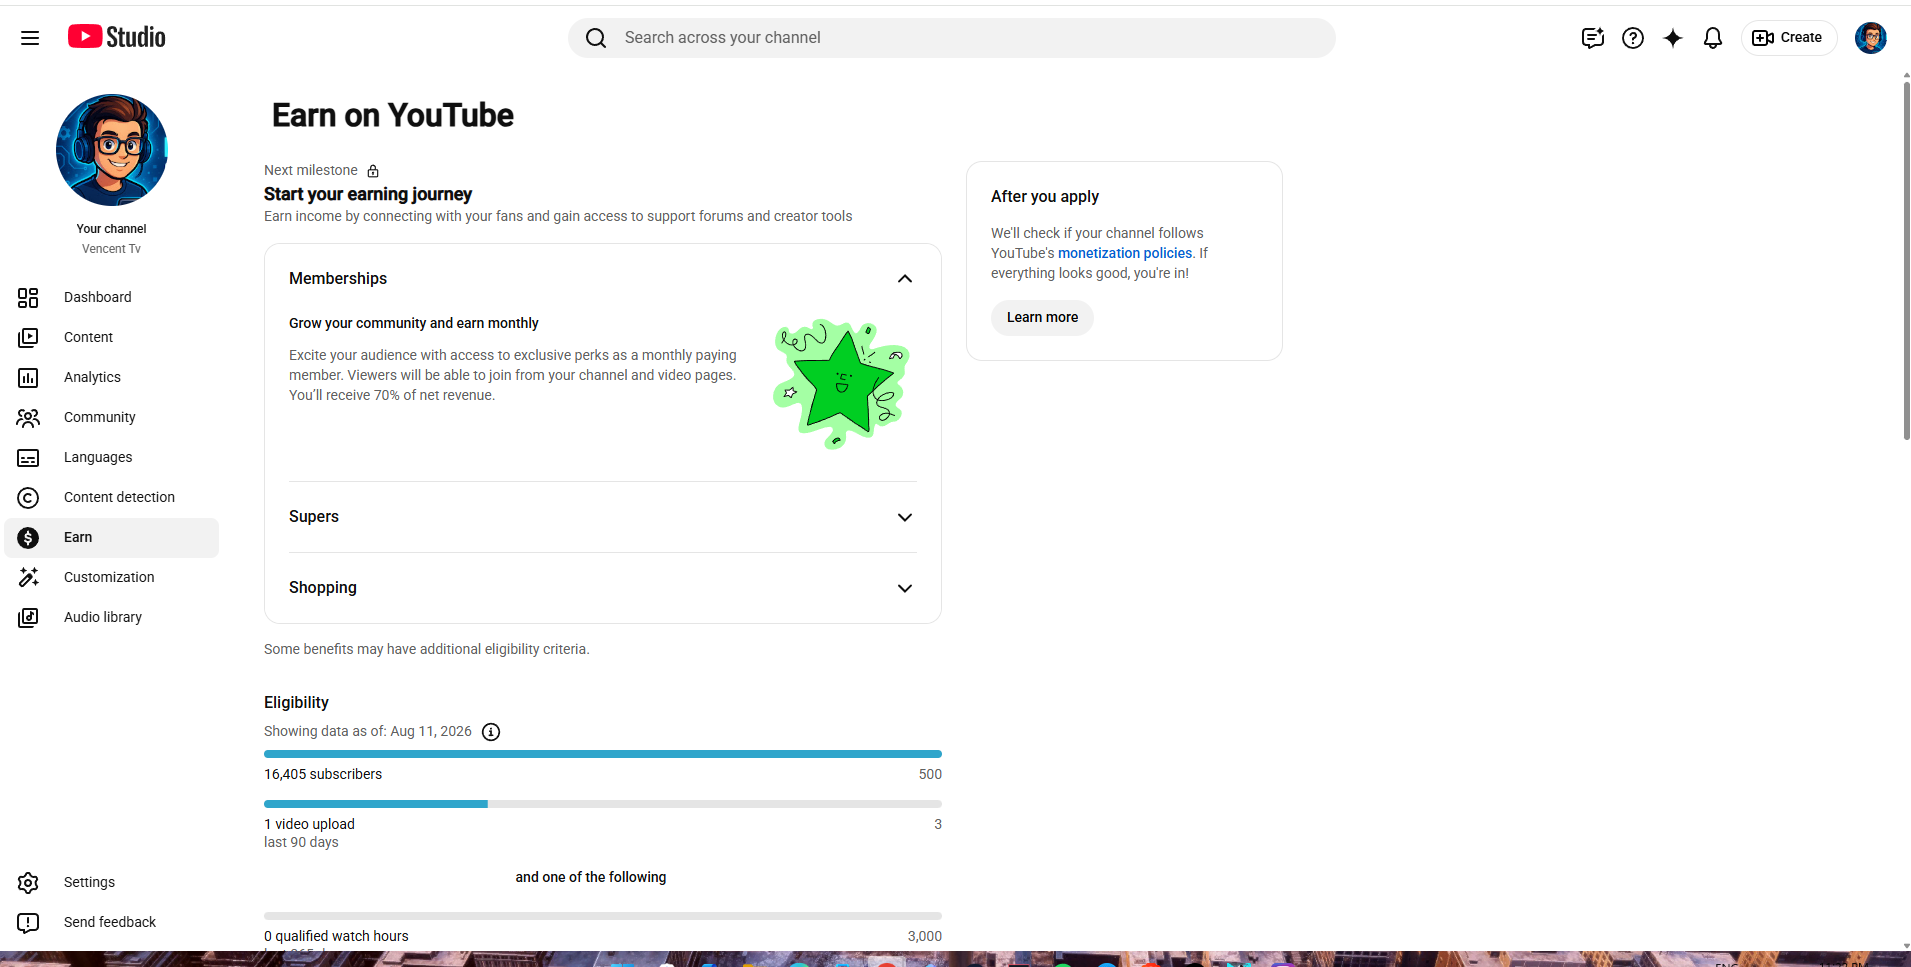Viewport: 1911px width, 967px height.
Task: Click the Content detection copyright icon
Action: coord(28,498)
